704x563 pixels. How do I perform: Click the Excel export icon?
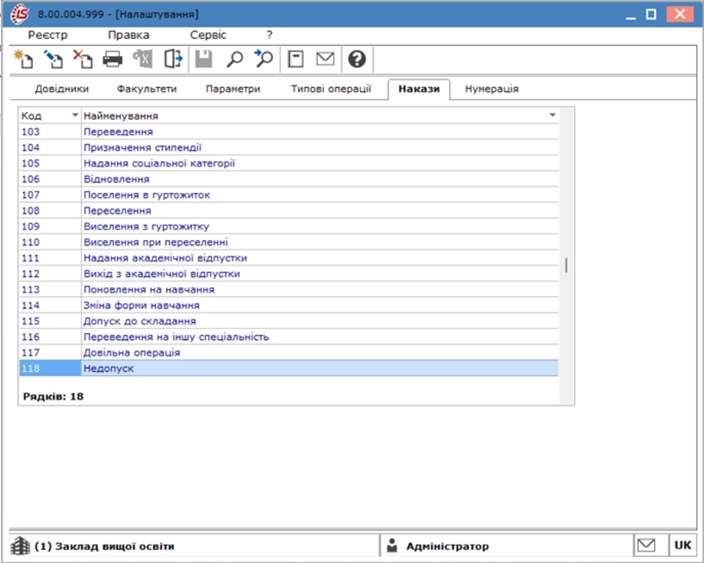coord(143,59)
